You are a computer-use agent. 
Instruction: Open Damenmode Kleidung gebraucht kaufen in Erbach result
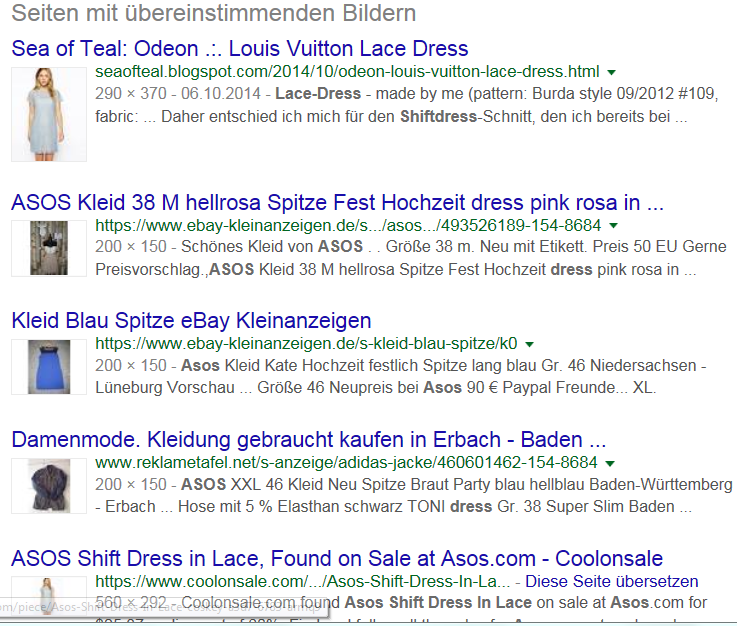pos(309,439)
